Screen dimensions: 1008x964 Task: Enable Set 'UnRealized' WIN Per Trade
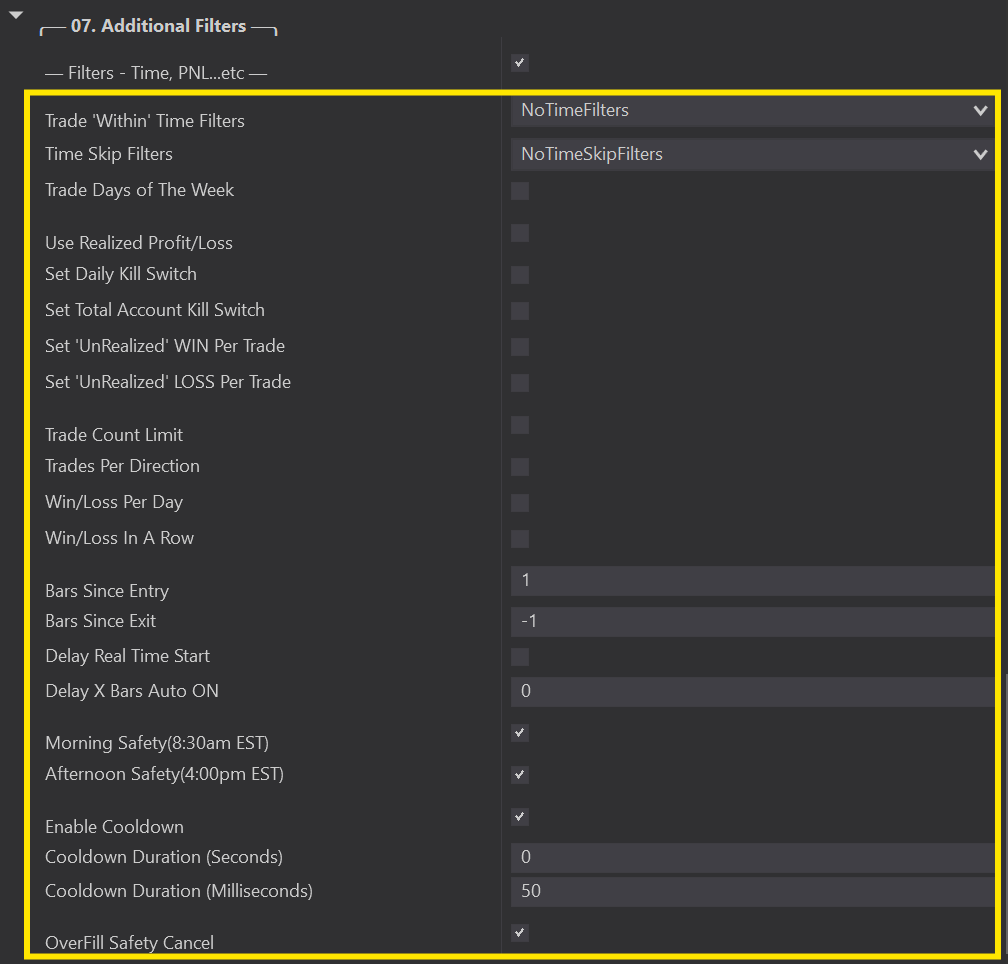pyautogui.click(x=520, y=347)
